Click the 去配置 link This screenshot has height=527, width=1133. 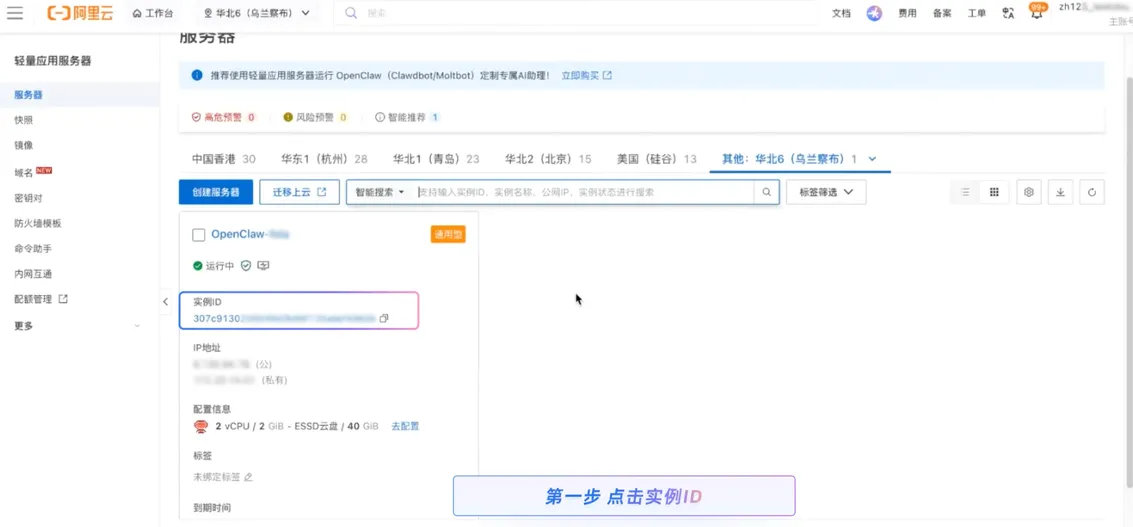(x=405, y=427)
